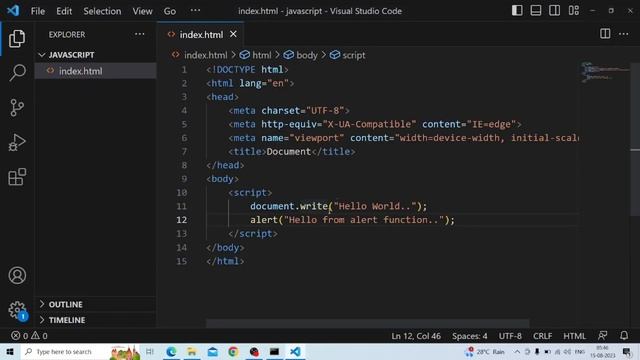Open the Accounts menu icon
This screenshot has height=360, width=640.
click(17, 276)
